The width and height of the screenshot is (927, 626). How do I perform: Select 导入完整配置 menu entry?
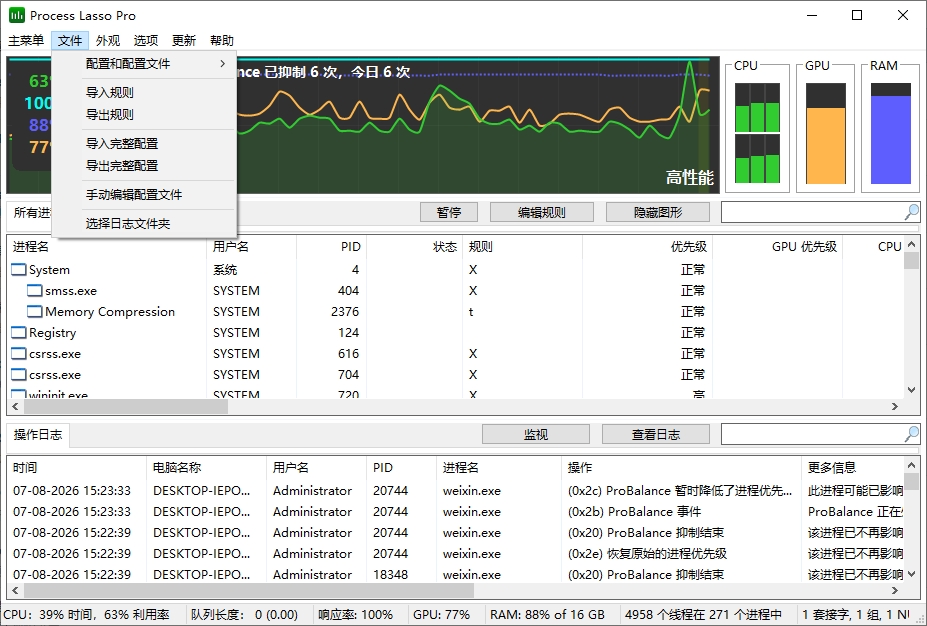pyautogui.click(x=145, y=143)
